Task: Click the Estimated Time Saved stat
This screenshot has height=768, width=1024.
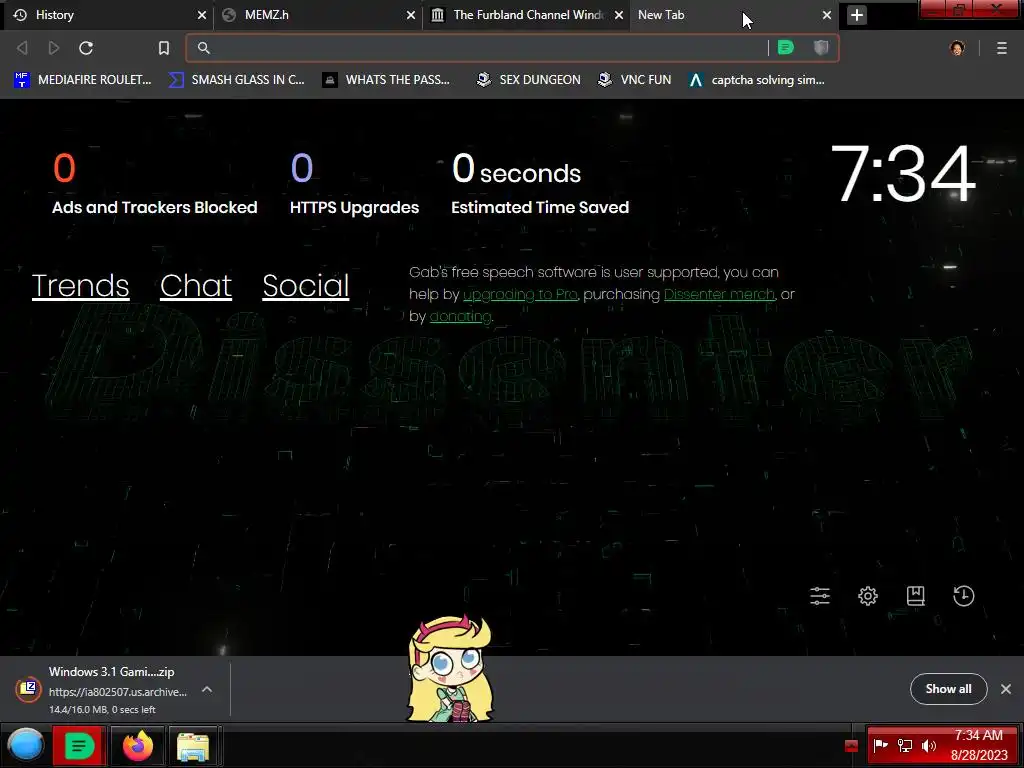Action: coord(540,185)
